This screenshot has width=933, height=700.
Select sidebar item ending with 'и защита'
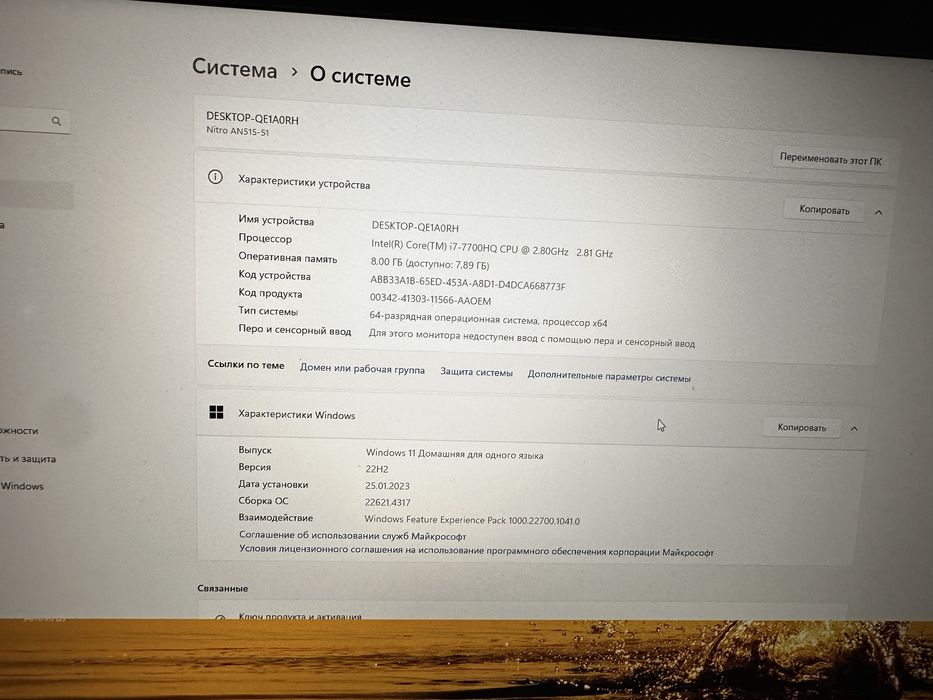pos(28,459)
